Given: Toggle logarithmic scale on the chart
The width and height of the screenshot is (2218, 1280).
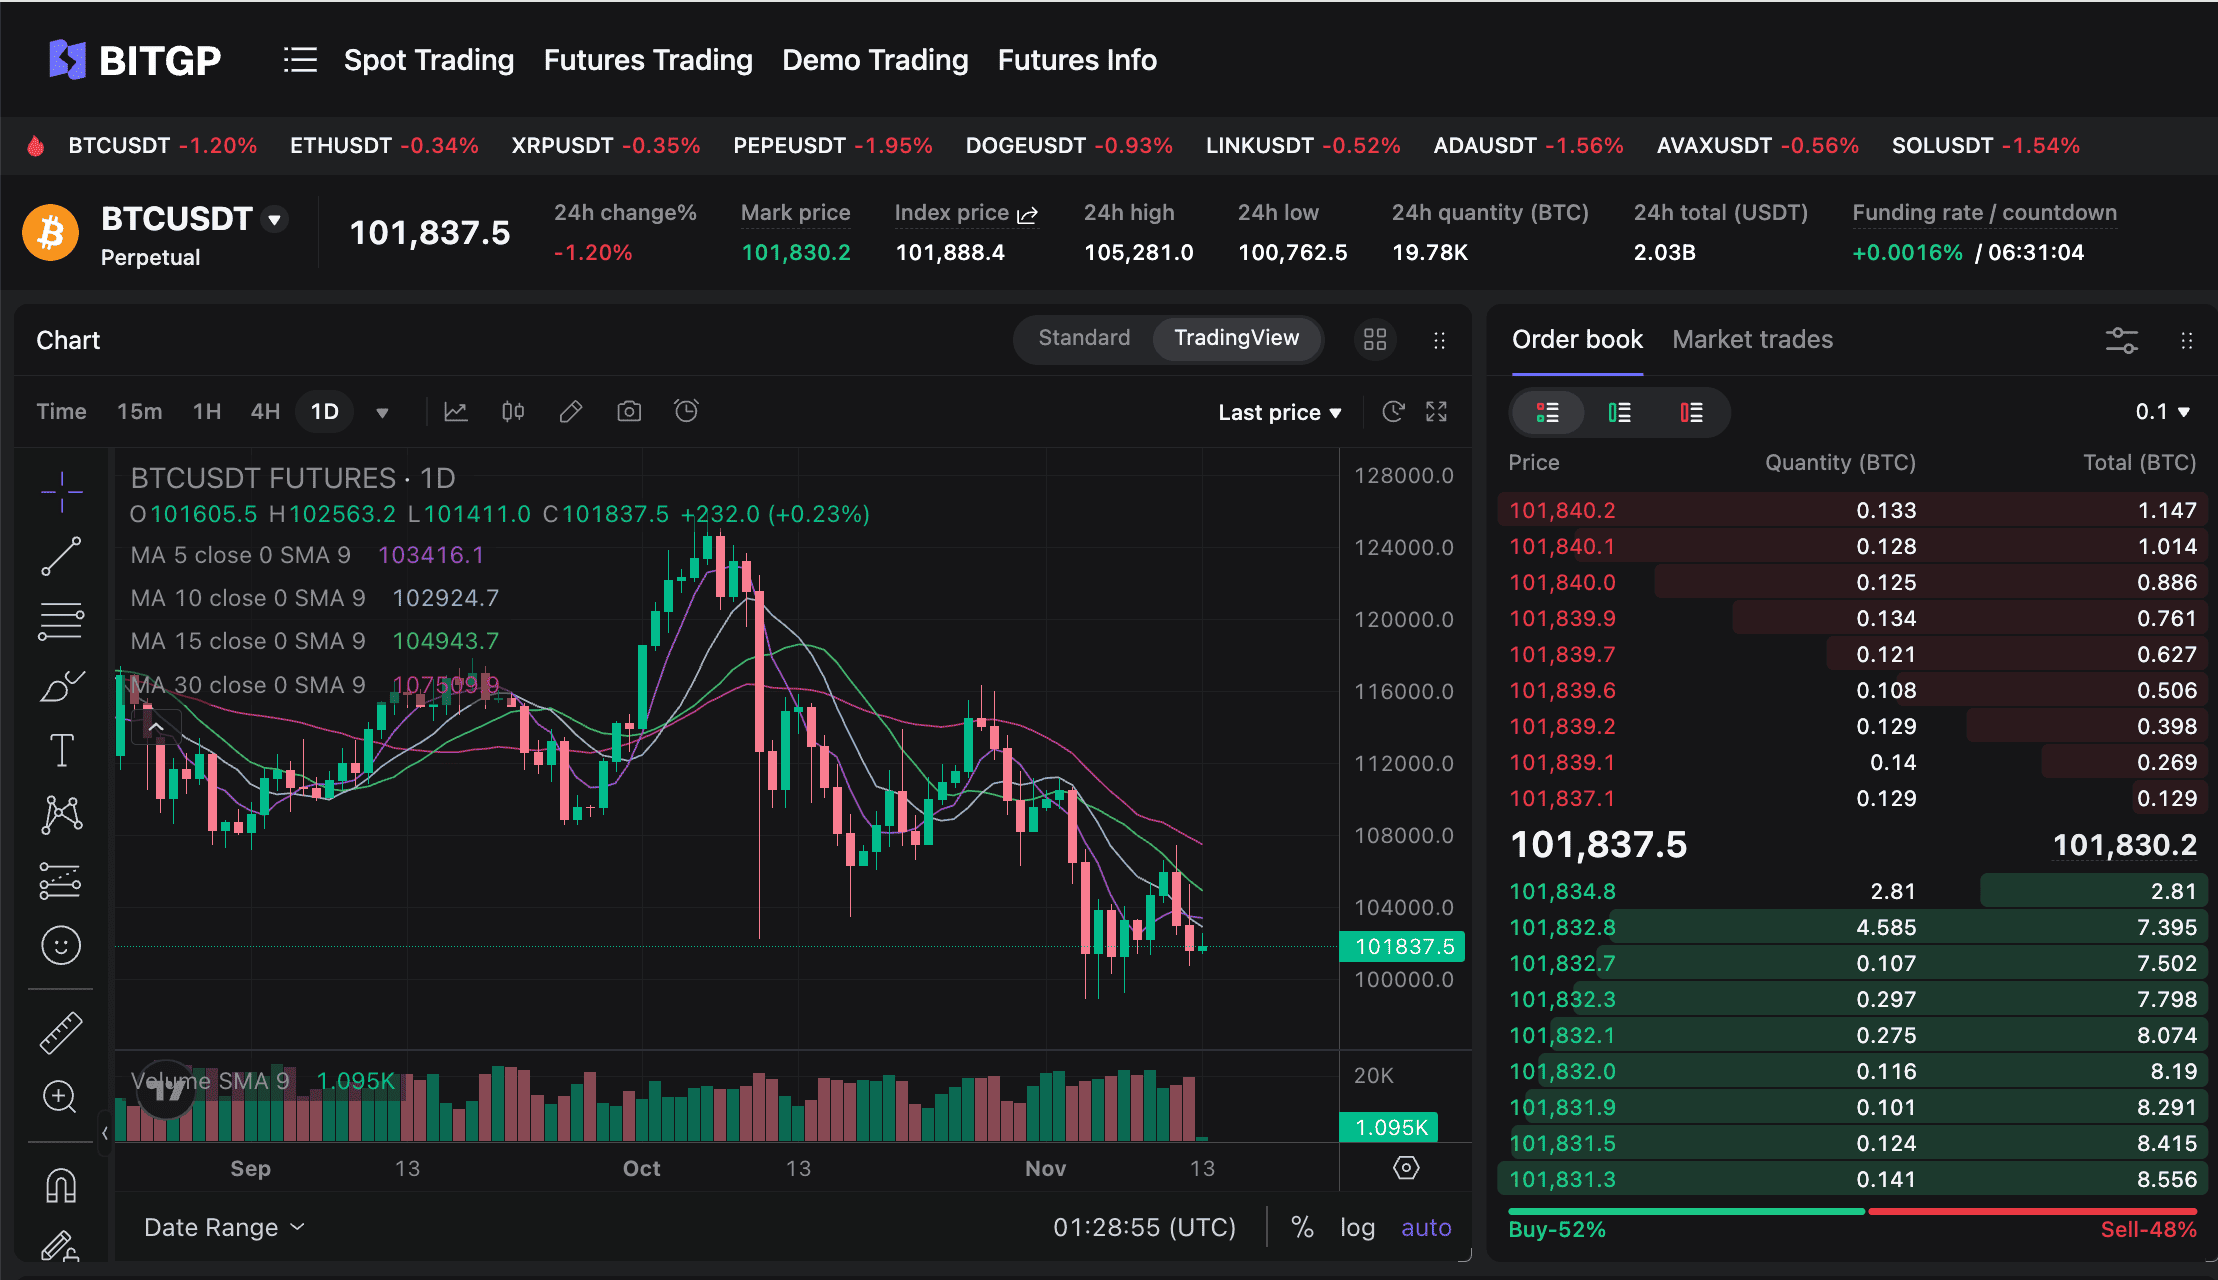Looking at the screenshot, I should (1357, 1227).
